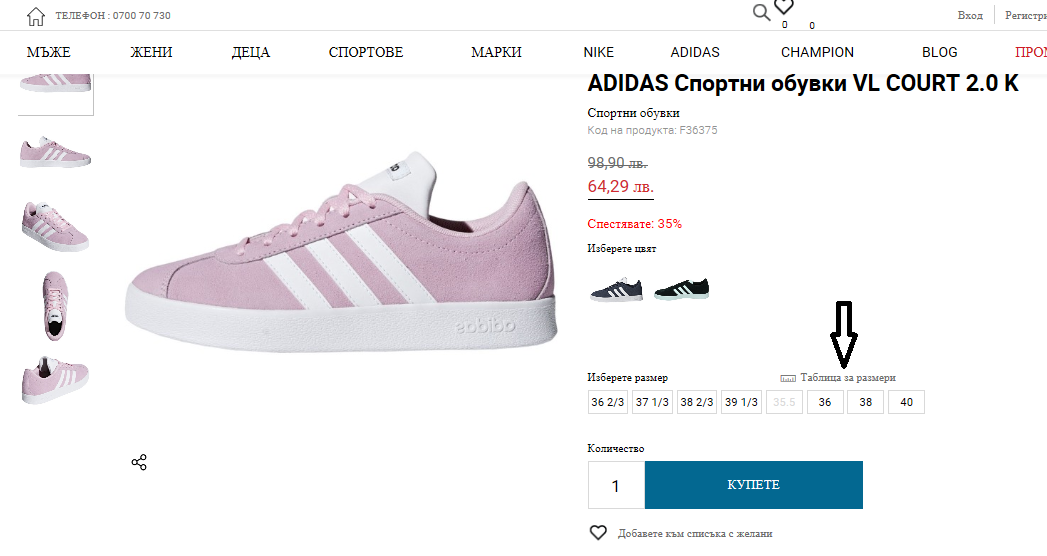Click the quantity input field
The width and height of the screenshot is (1047, 556).
(615, 486)
